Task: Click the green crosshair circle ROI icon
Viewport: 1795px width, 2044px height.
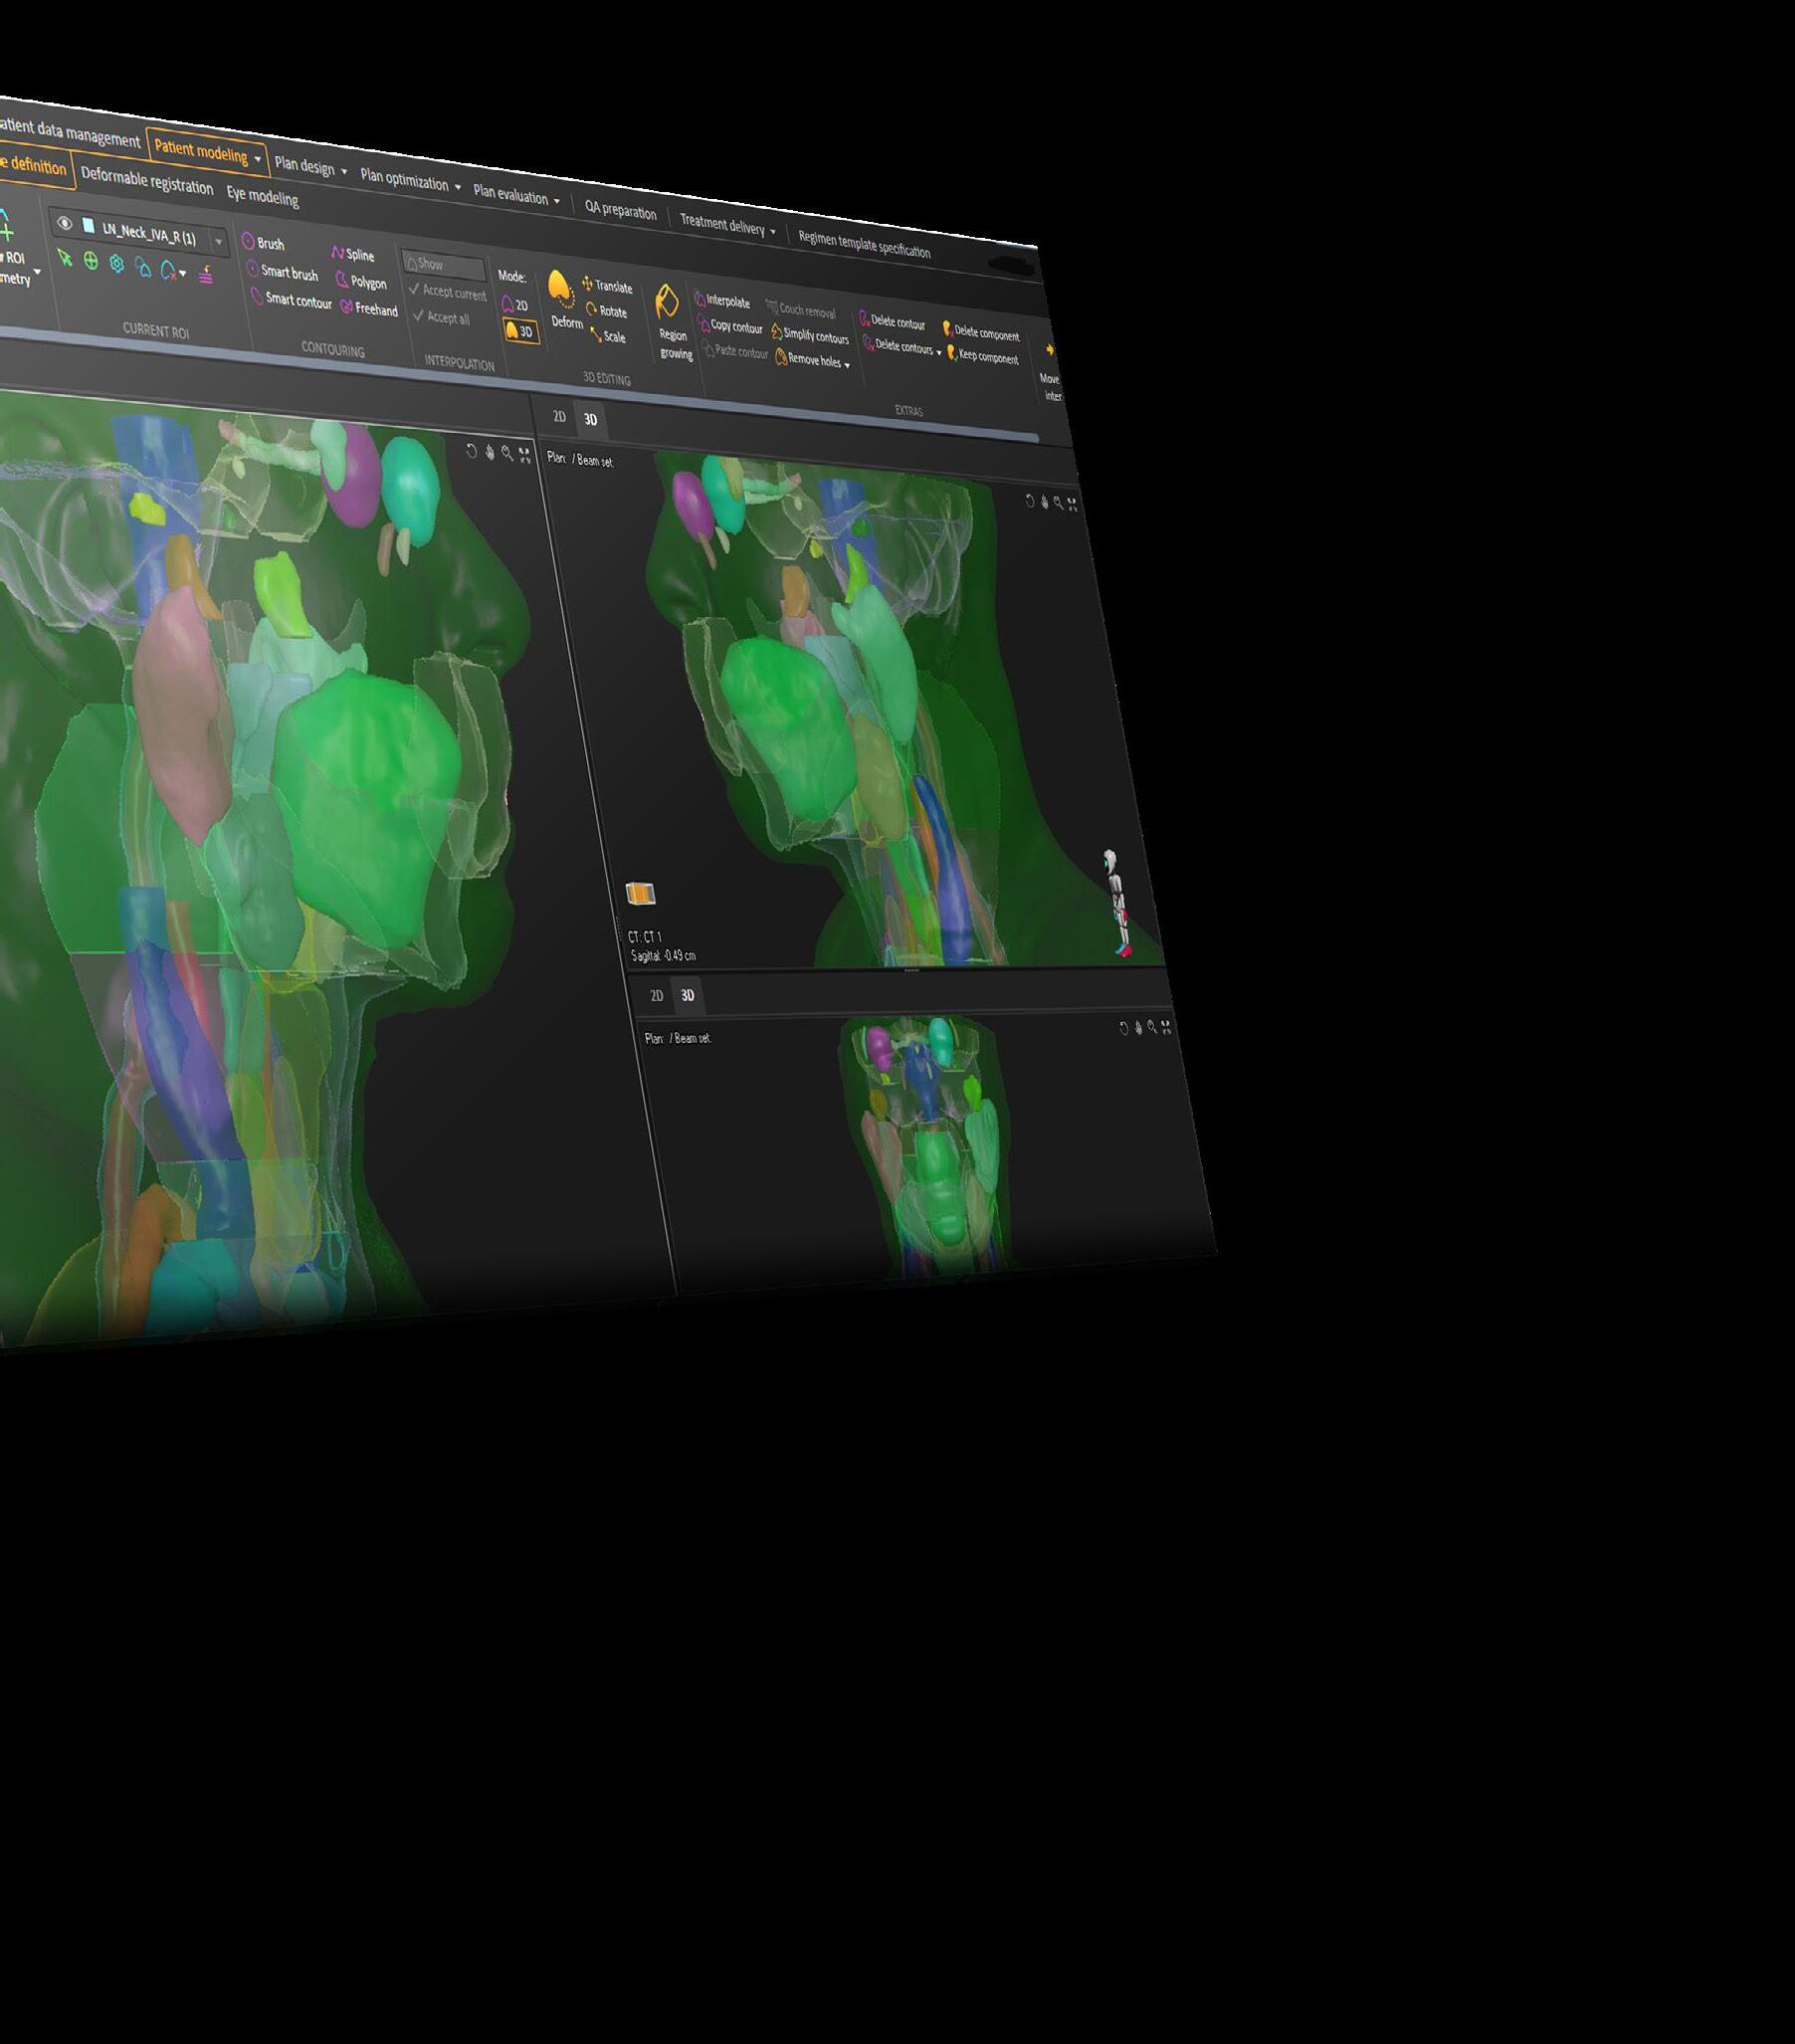Action: pos(91,261)
